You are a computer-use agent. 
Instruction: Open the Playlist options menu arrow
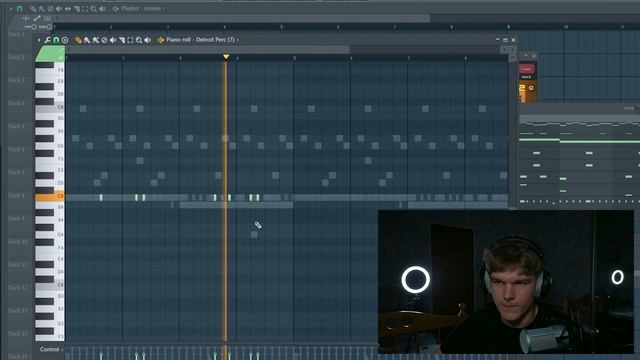pos(11,9)
